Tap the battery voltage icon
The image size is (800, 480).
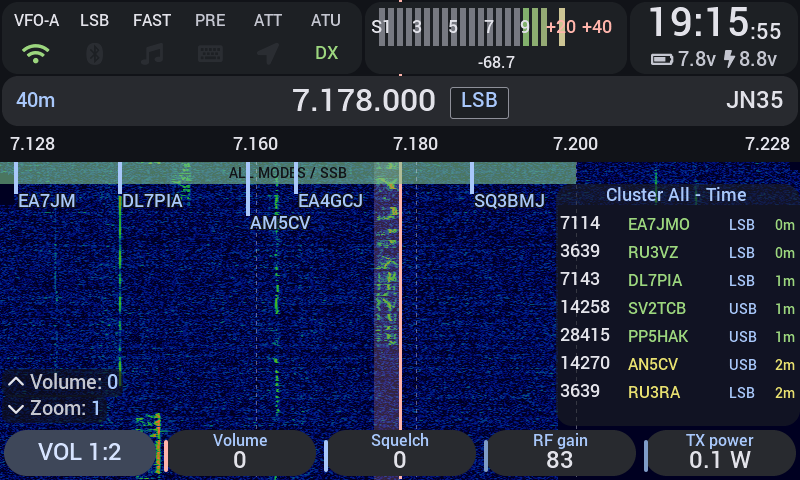(x=662, y=60)
